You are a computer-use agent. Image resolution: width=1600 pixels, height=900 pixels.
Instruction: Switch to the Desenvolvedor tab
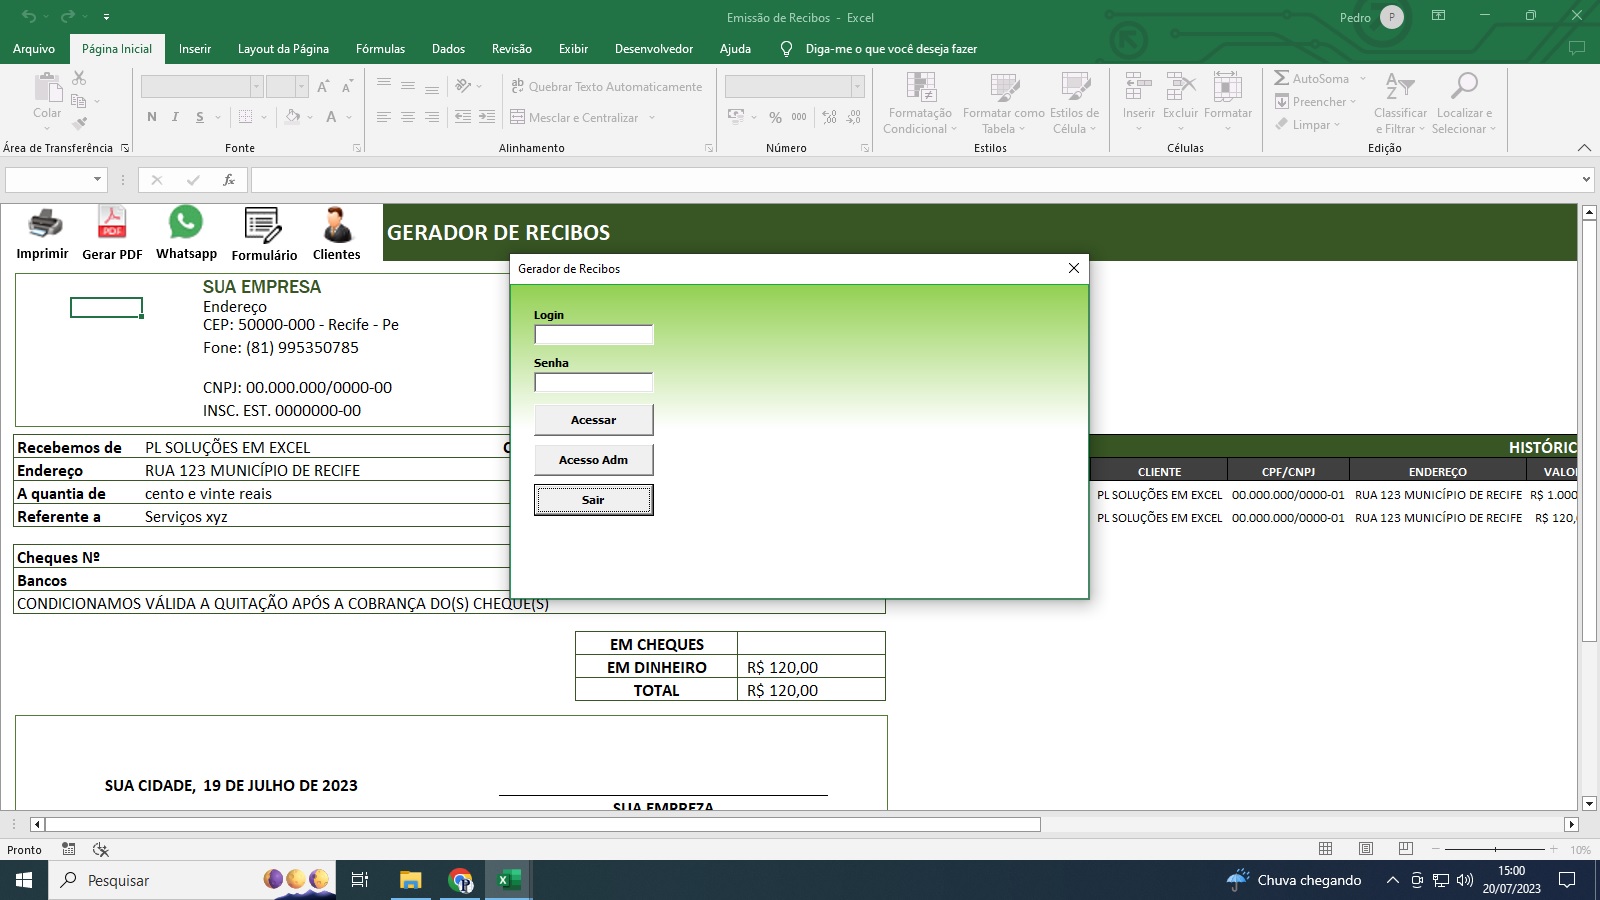[654, 48]
